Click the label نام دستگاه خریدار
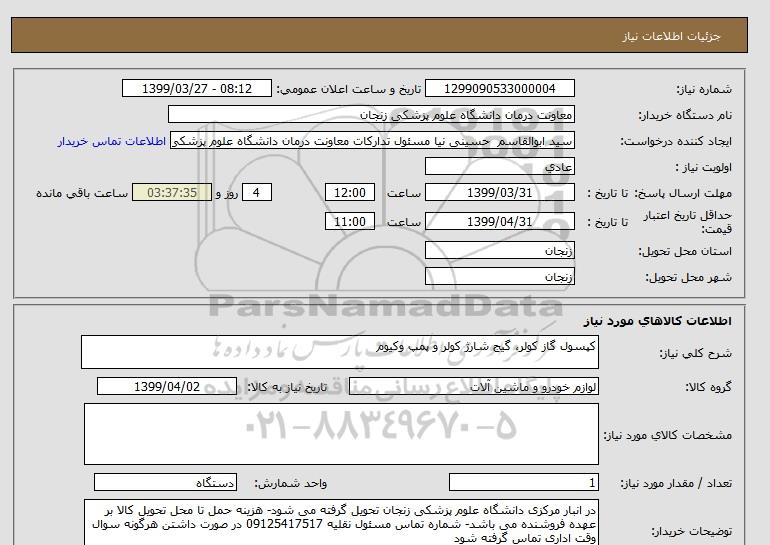The image size is (770, 545). click(685, 115)
